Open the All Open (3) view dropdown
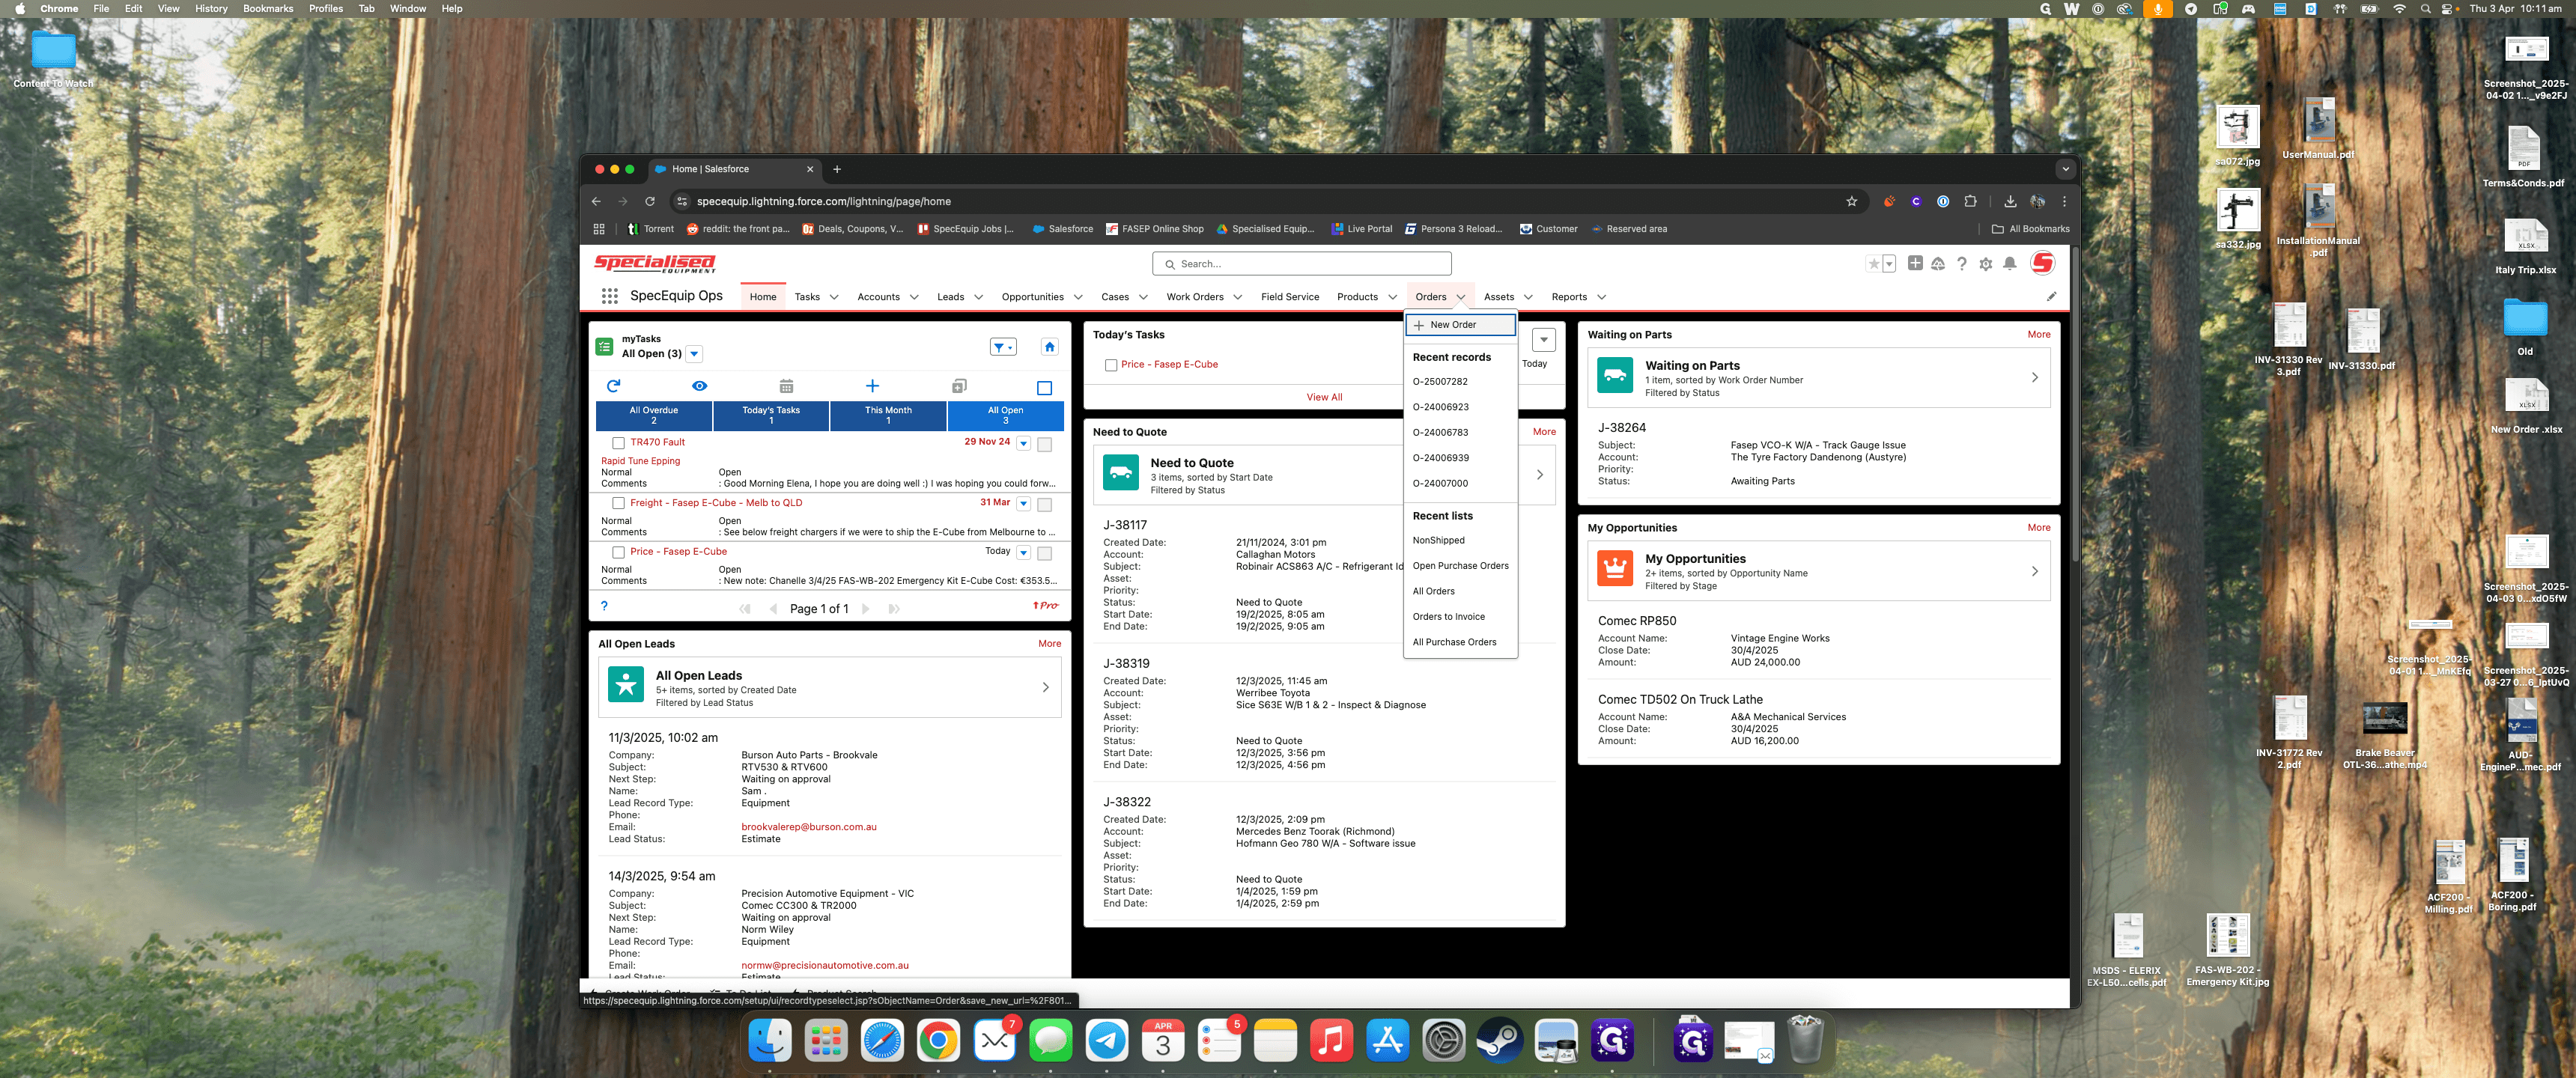This screenshot has width=2576, height=1078. click(694, 354)
